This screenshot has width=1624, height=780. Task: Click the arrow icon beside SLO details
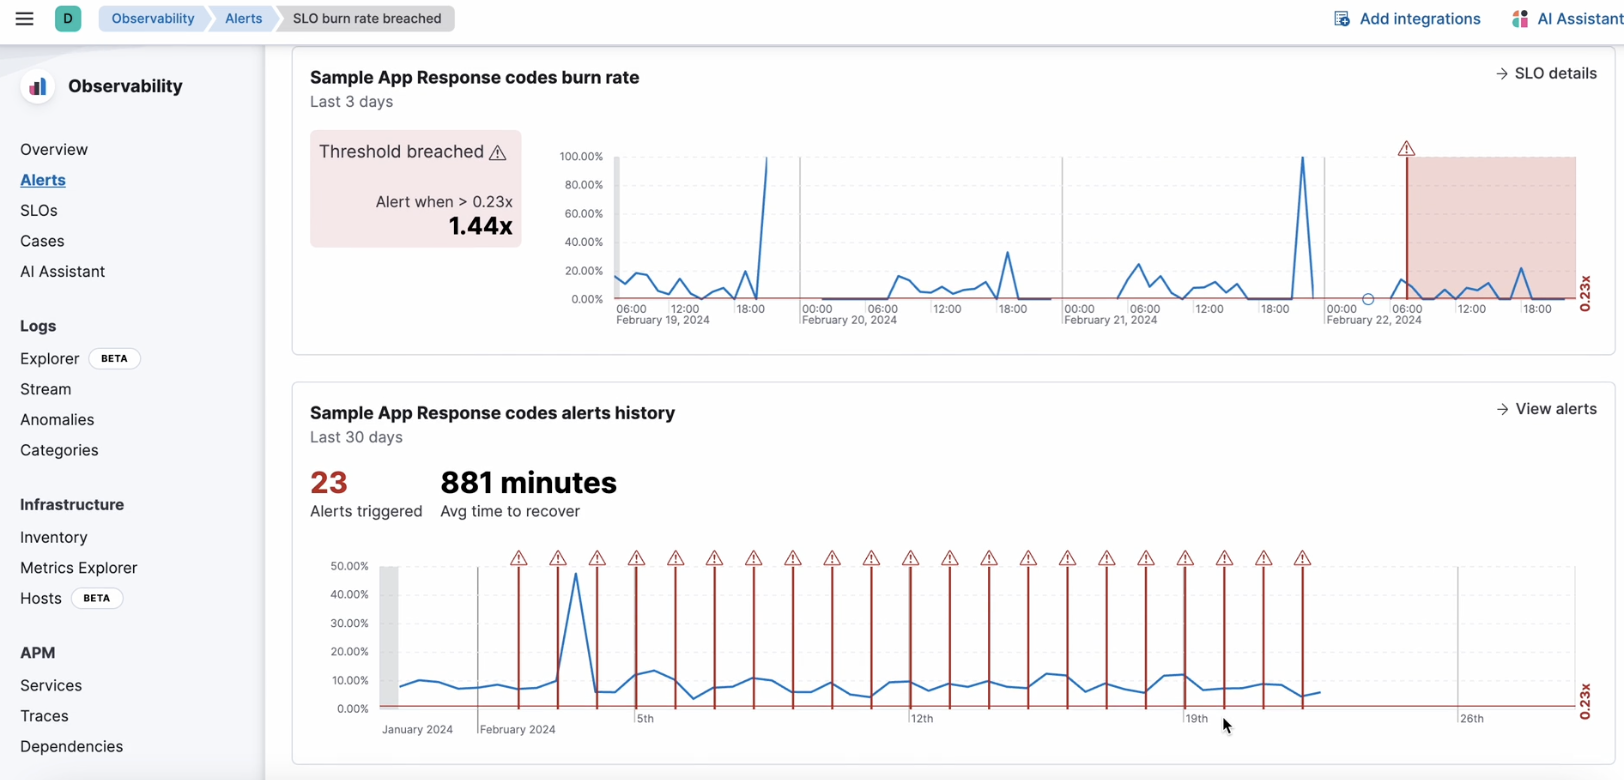coord(1502,74)
